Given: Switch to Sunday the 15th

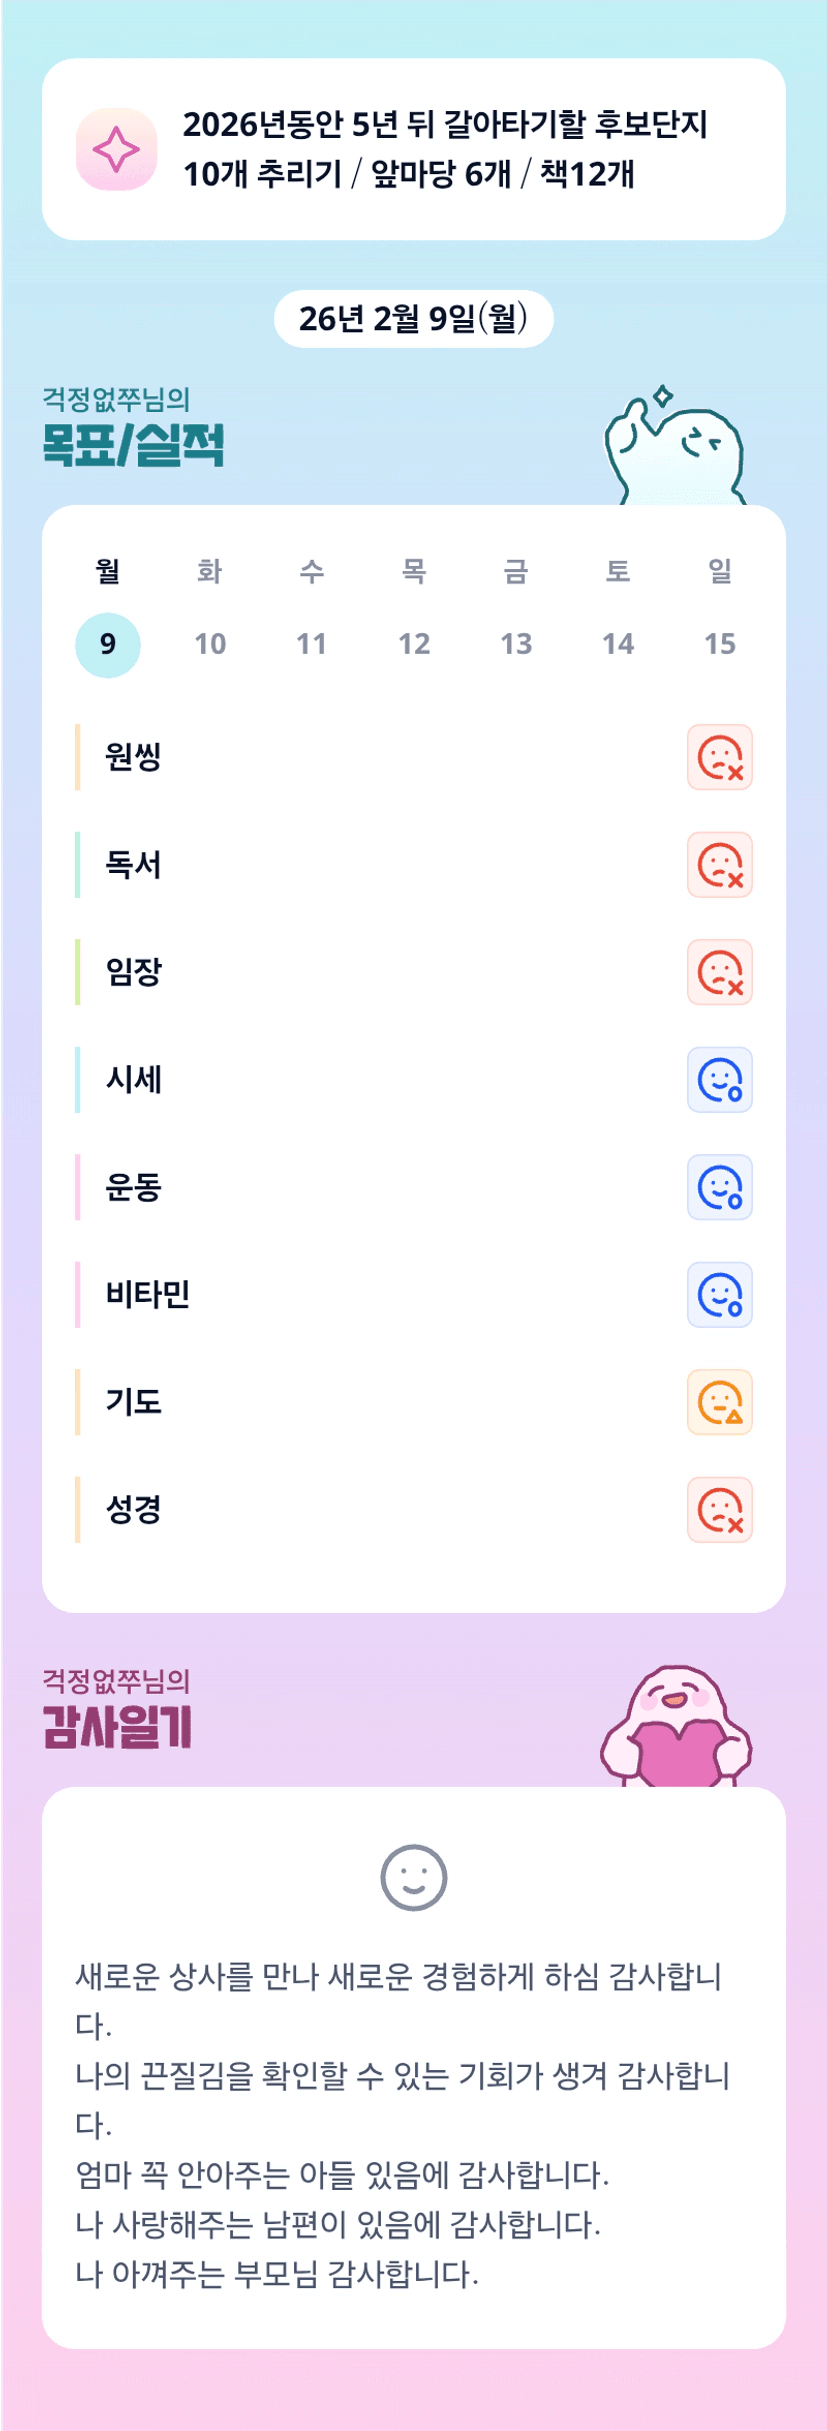Looking at the screenshot, I should (x=720, y=644).
